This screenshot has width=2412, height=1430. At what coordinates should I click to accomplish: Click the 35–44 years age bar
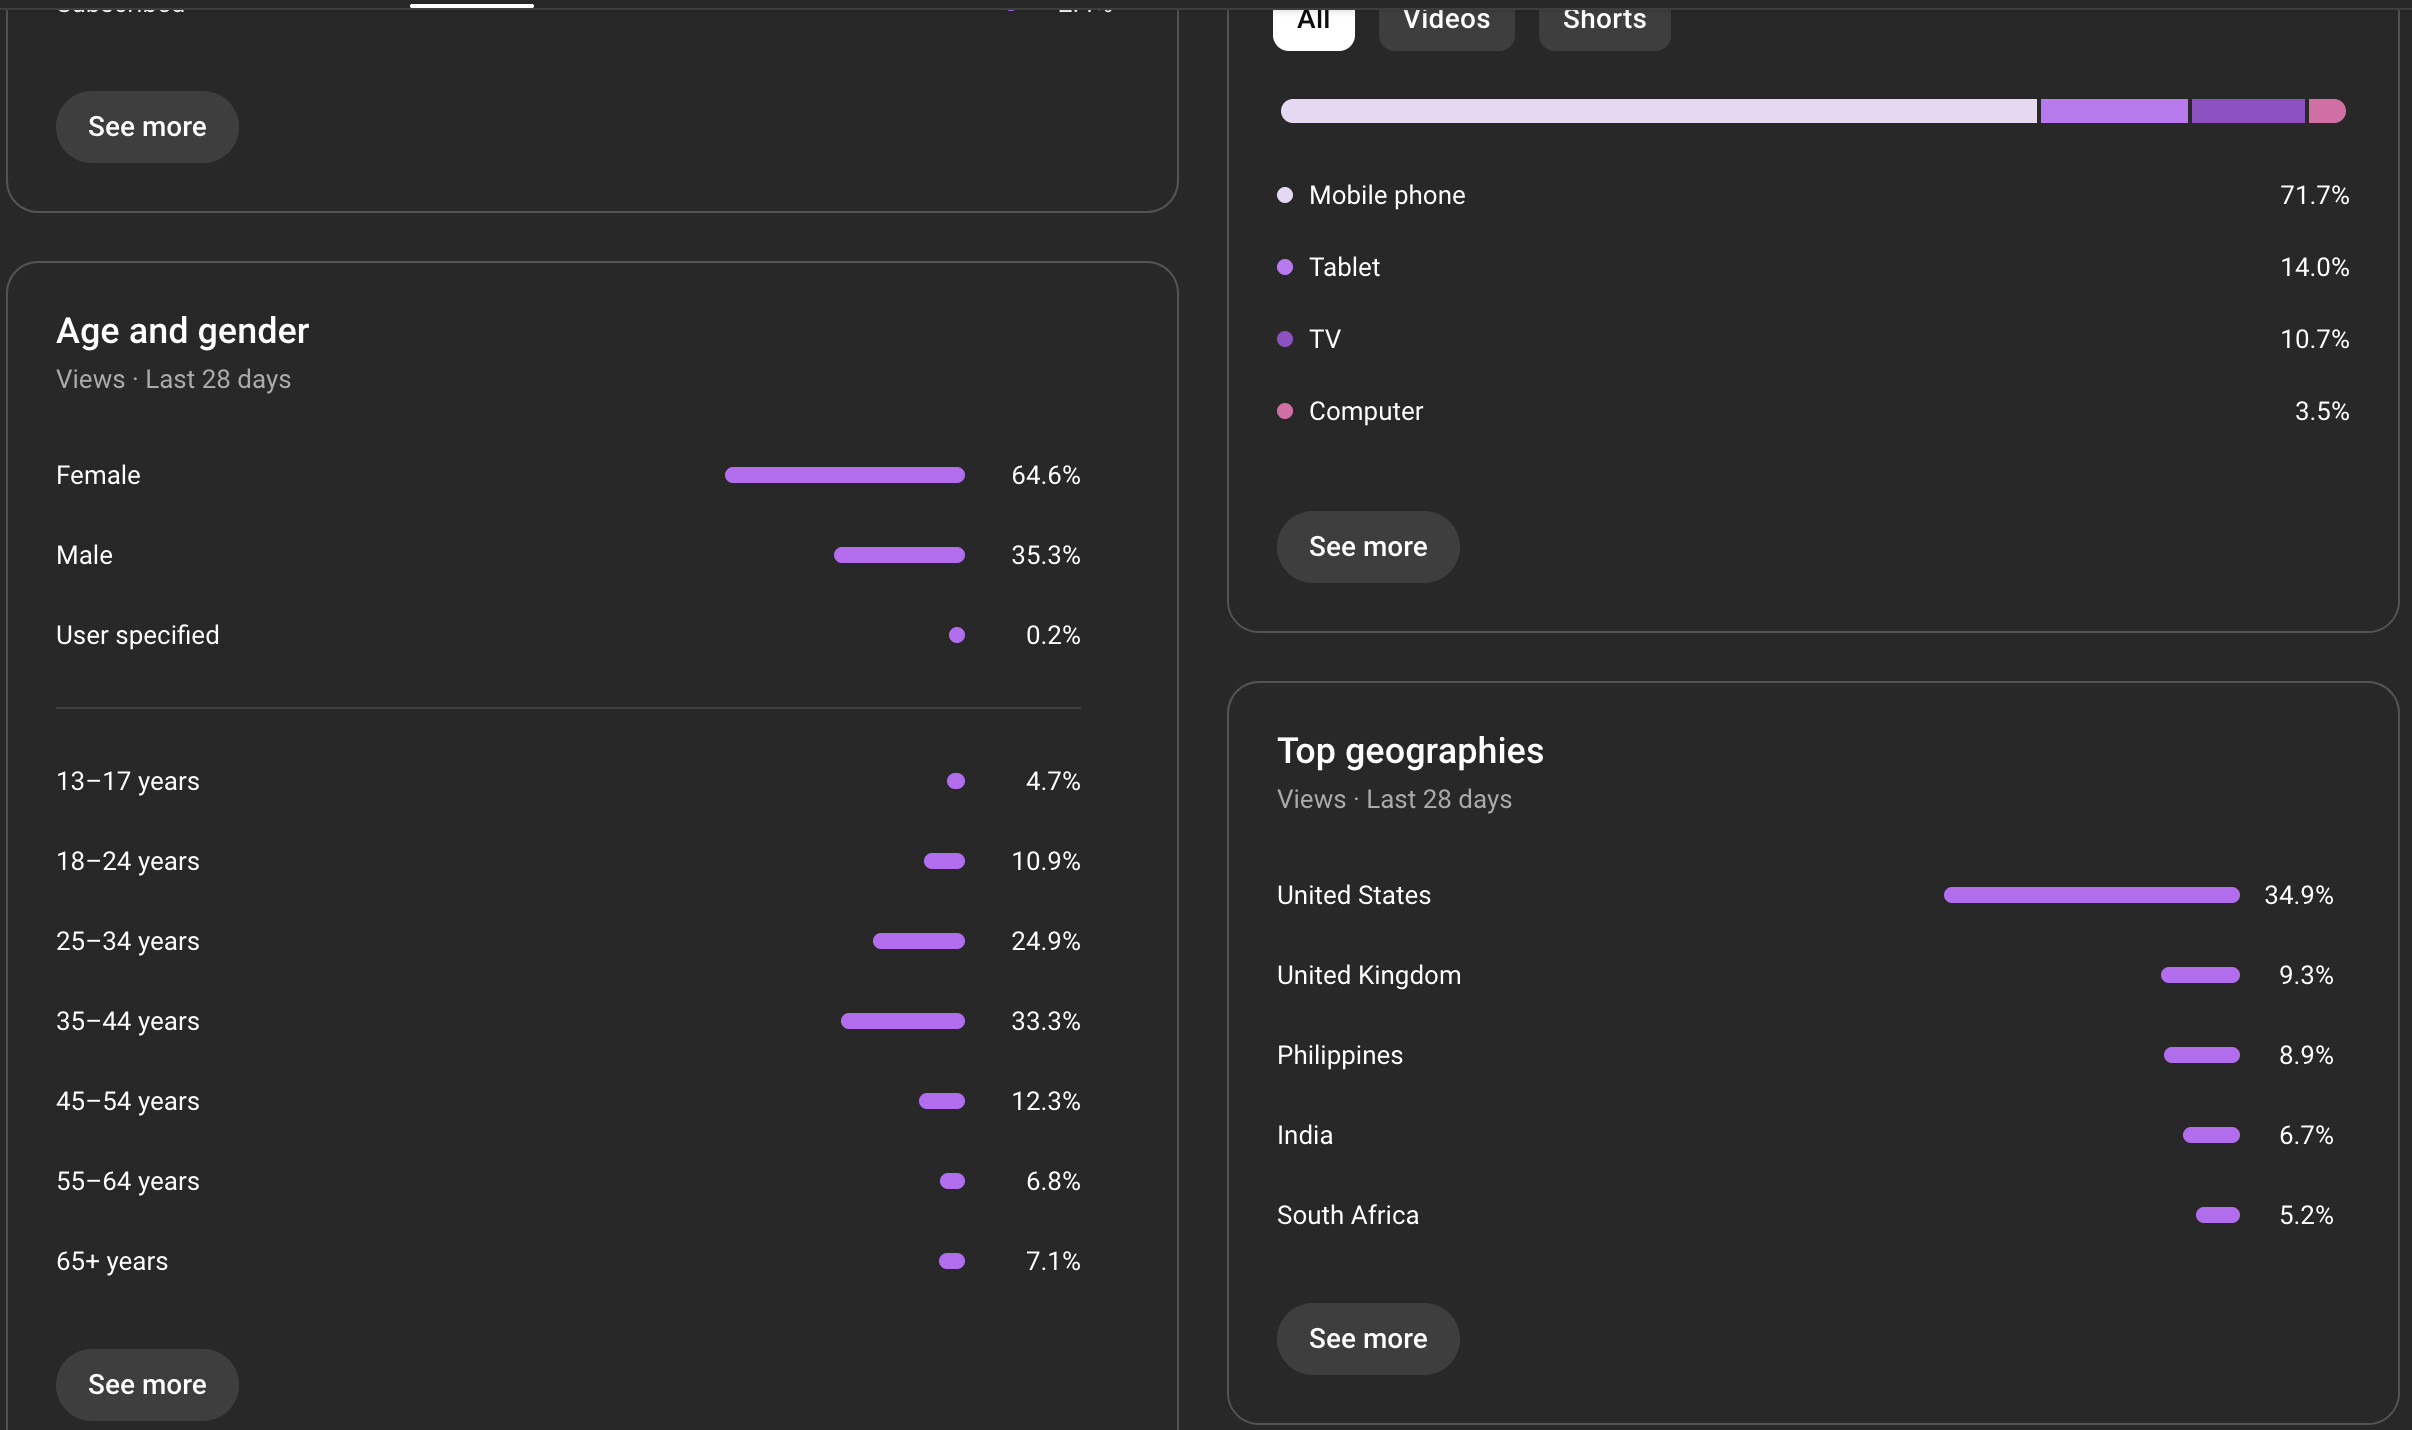click(903, 1021)
